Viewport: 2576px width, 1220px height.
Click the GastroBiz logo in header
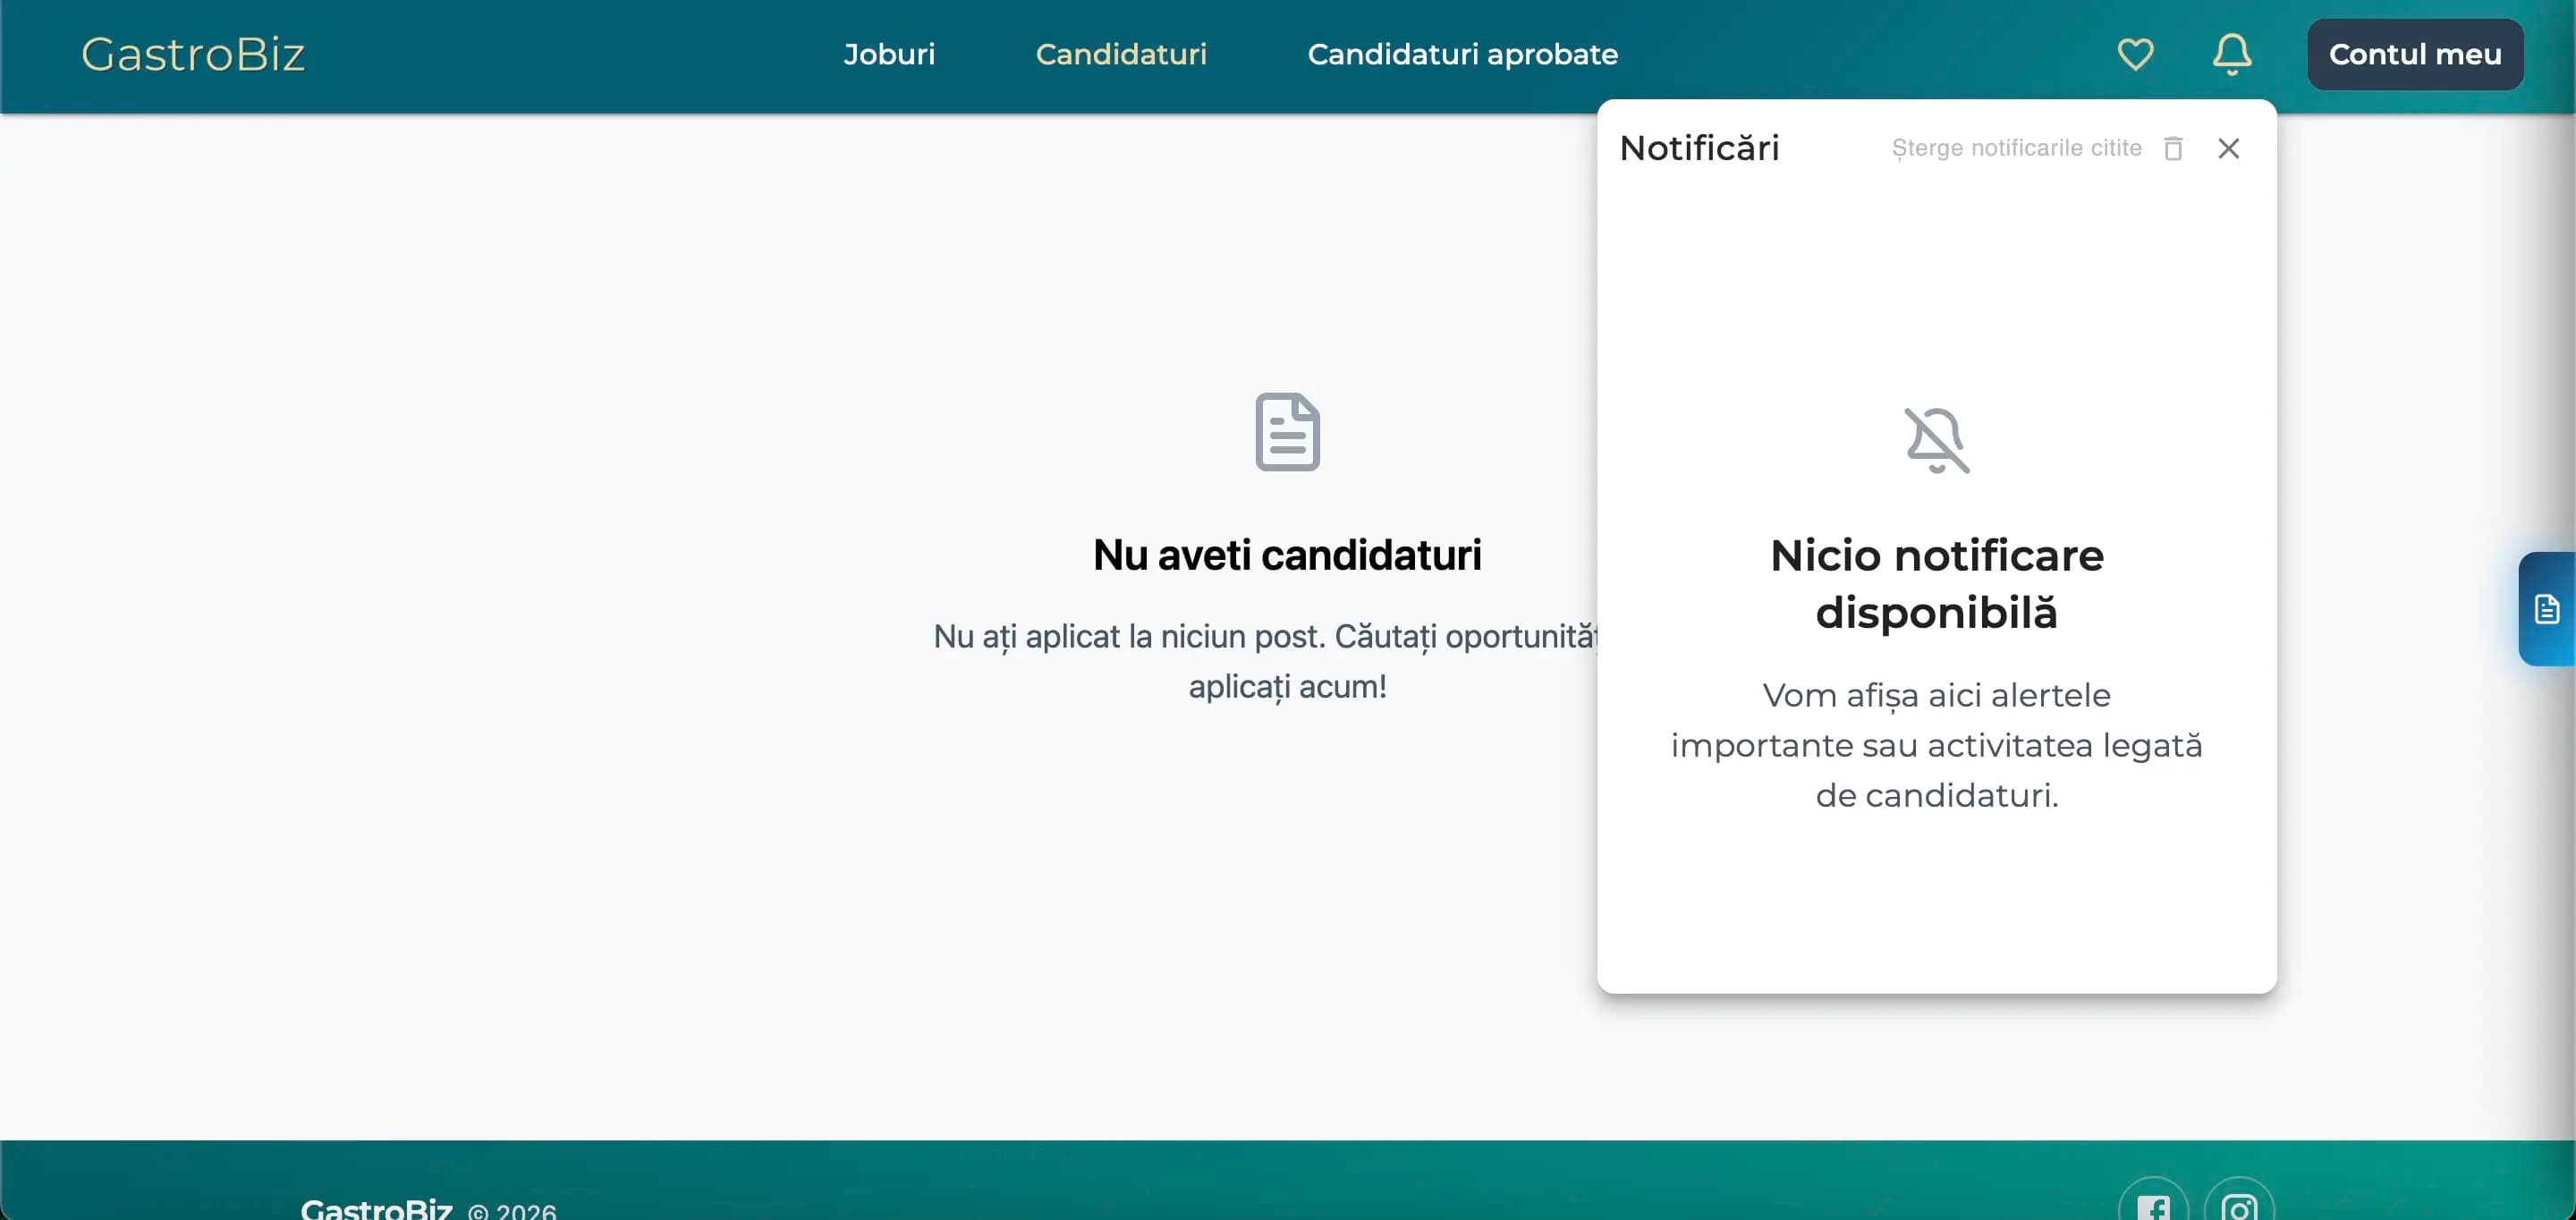click(x=193, y=54)
